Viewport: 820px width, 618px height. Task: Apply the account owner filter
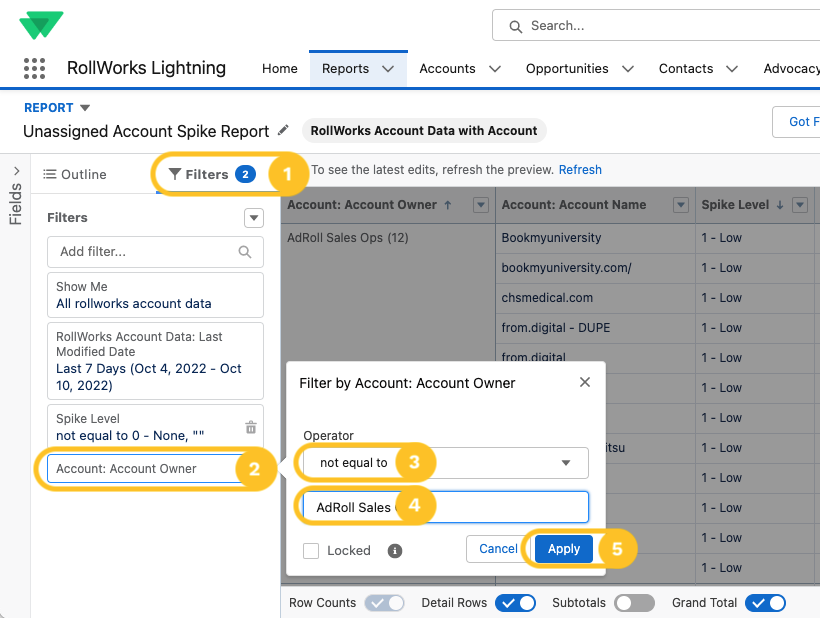coord(564,549)
